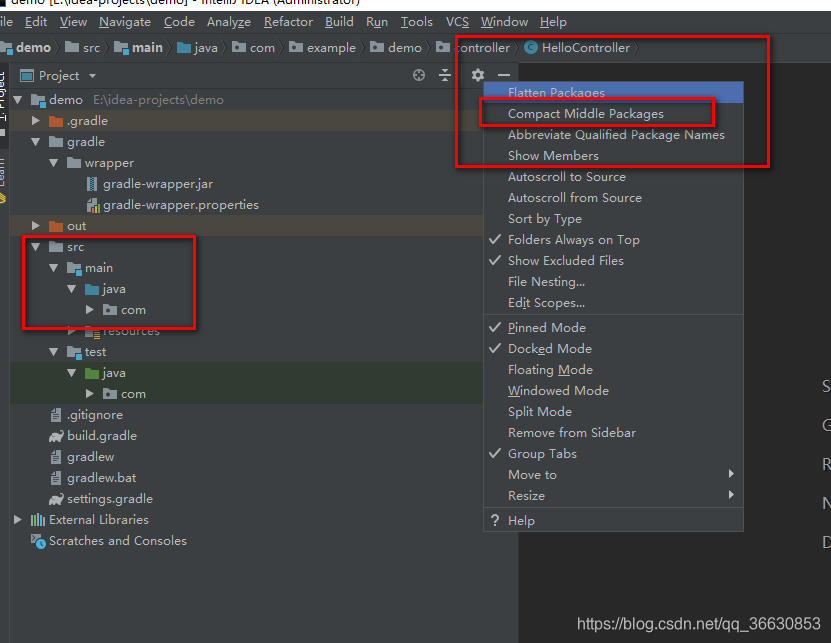Click HelloController breadcrumb text
831x643 pixels.
[586, 48]
